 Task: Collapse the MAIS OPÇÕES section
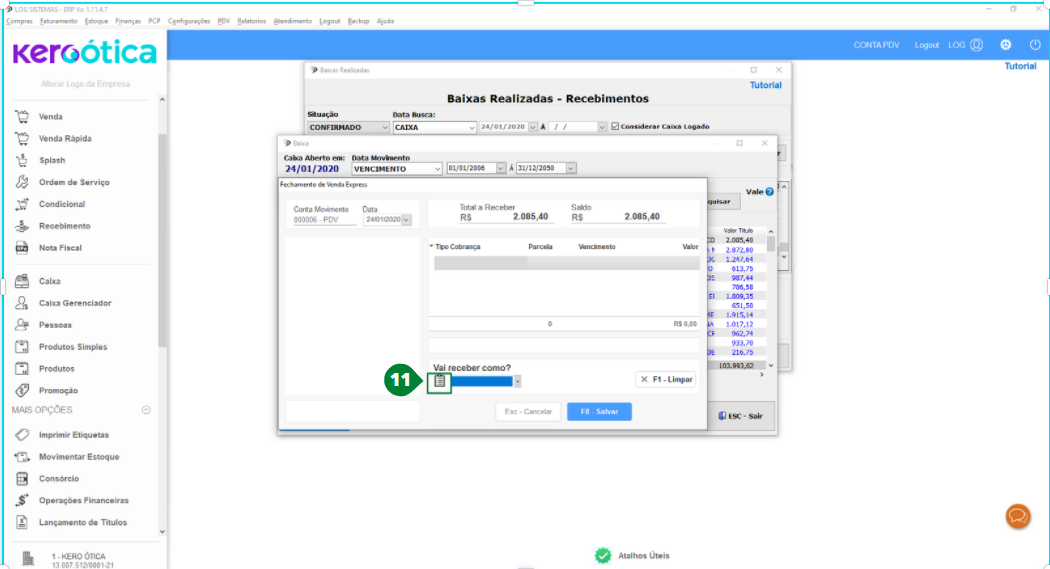tap(146, 410)
